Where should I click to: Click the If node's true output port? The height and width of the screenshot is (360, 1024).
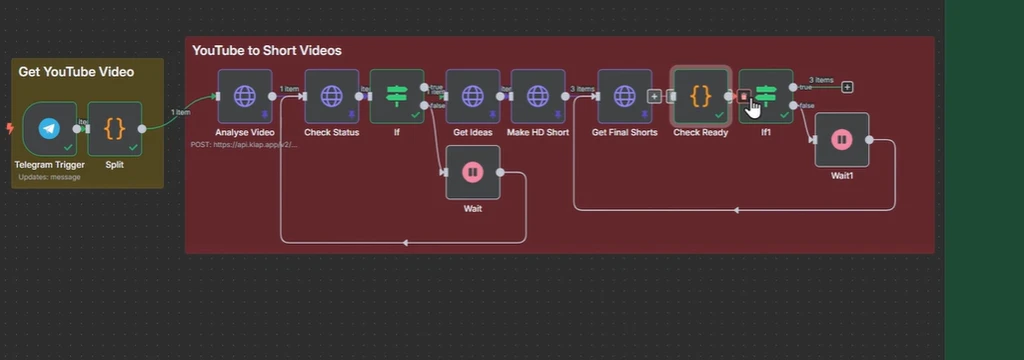pos(424,87)
